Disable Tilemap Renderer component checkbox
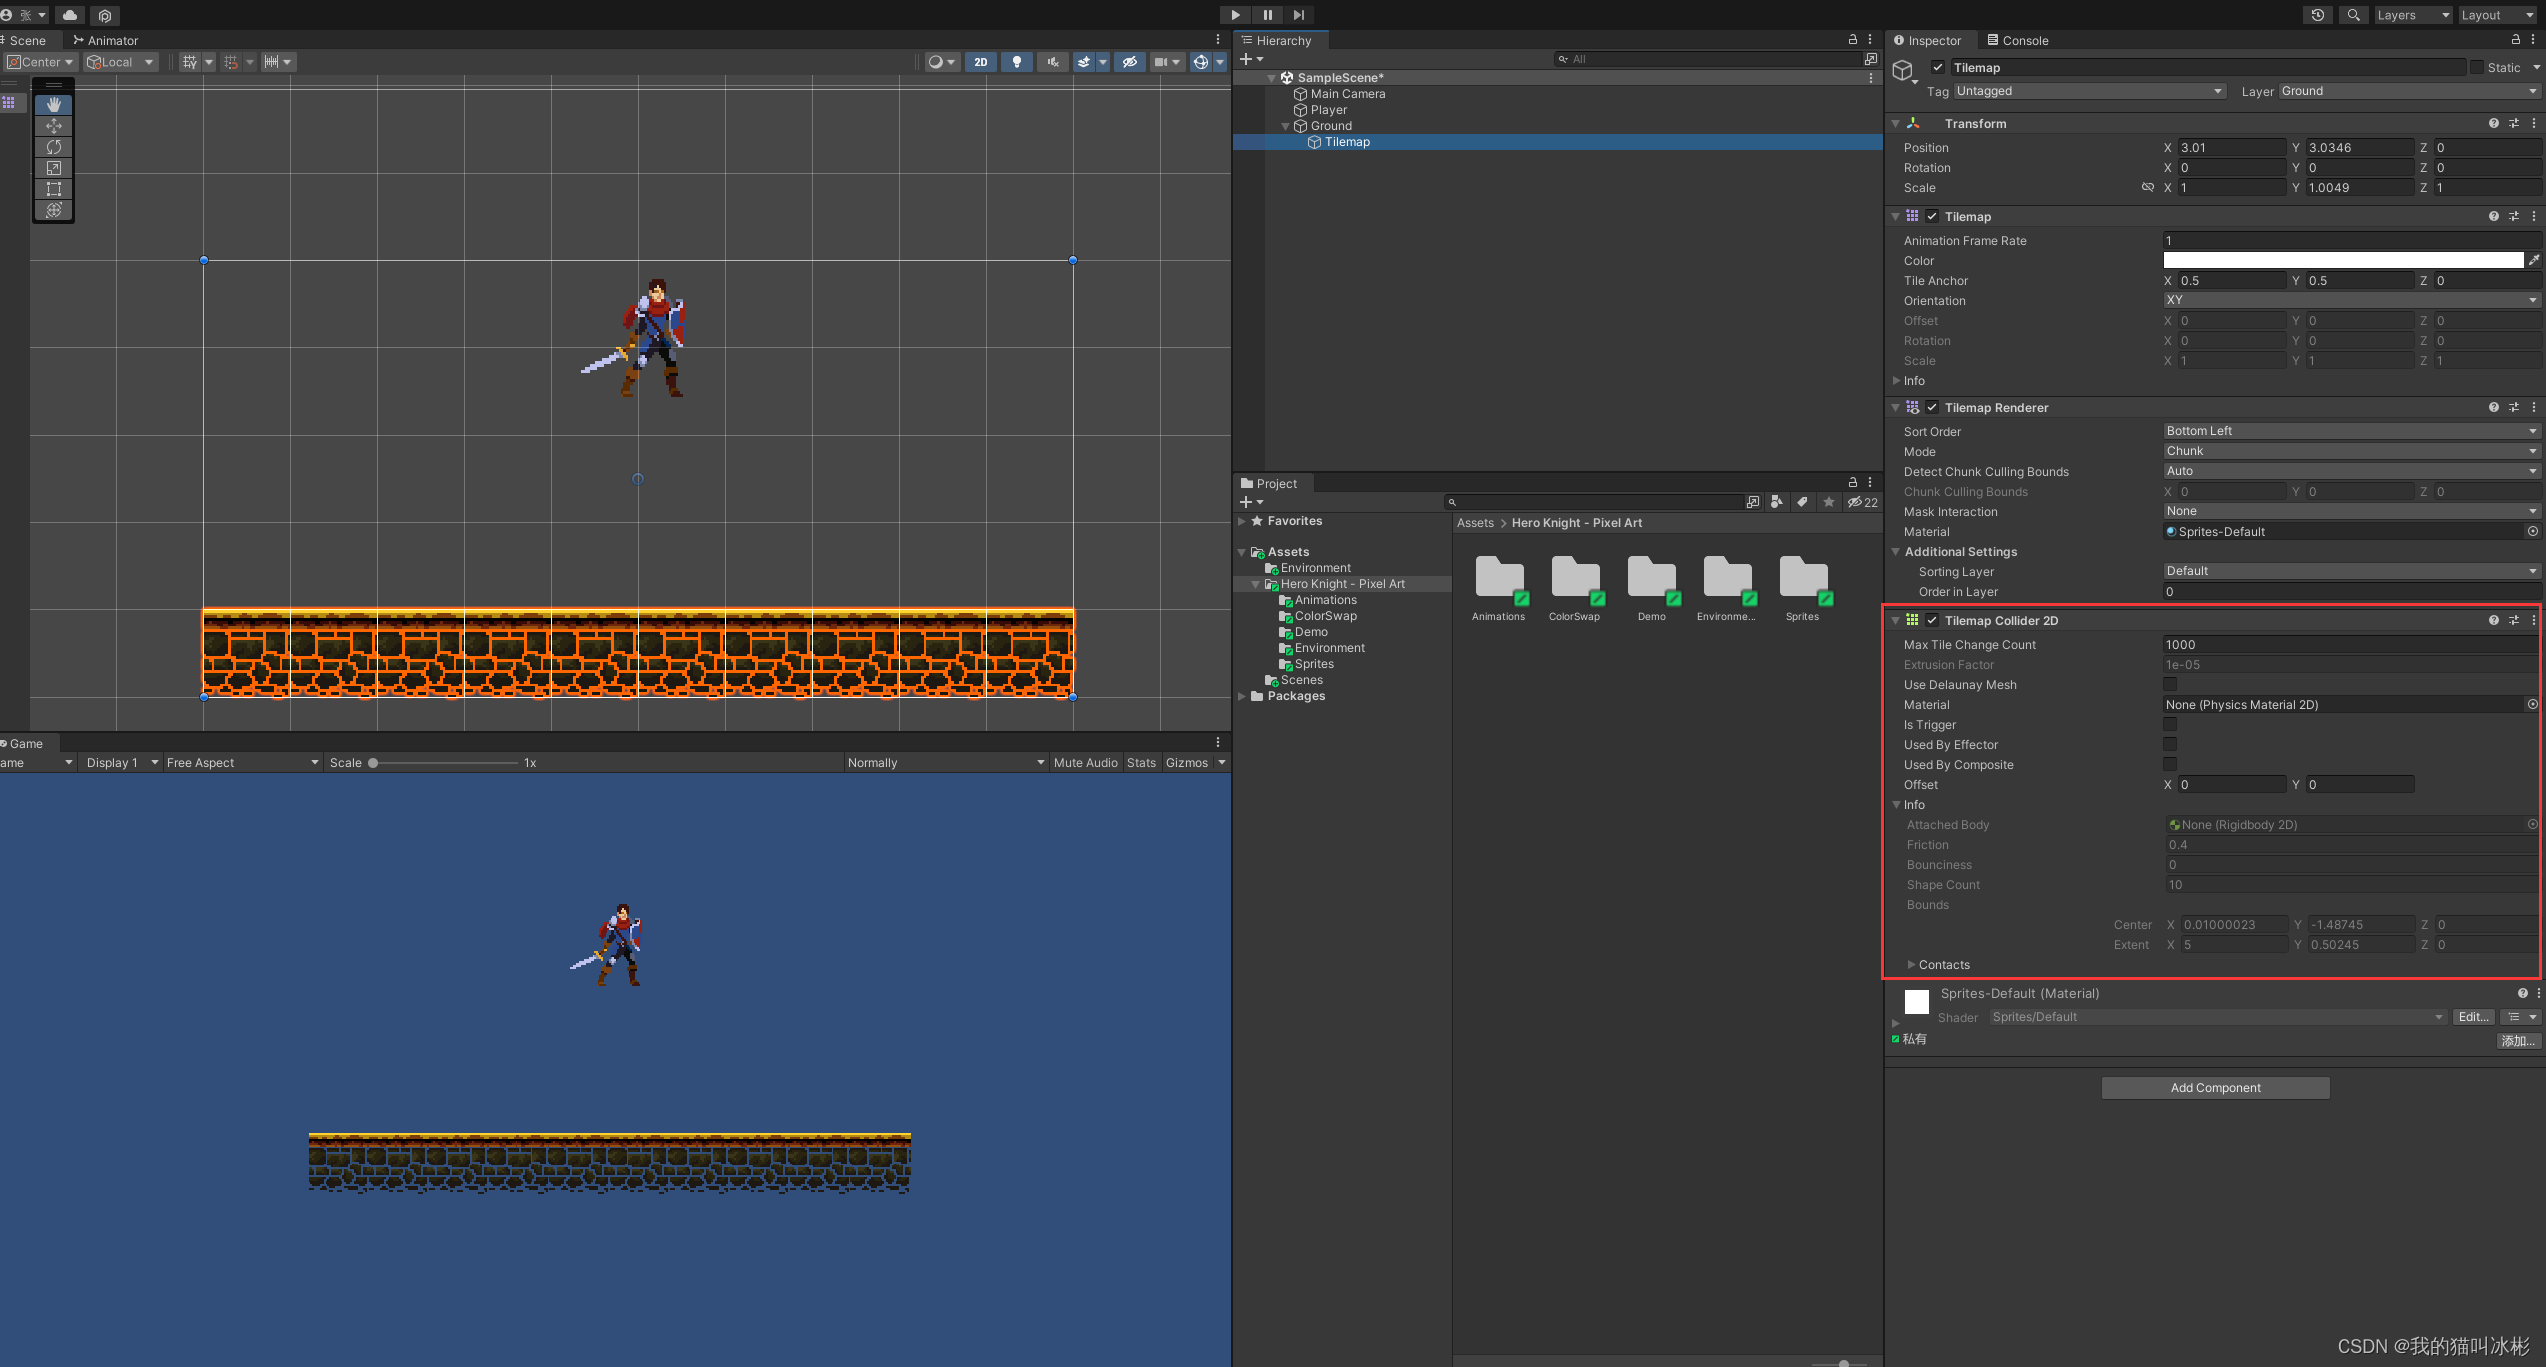This screenshot has width=2546, height=1367. coord(1932,408)
